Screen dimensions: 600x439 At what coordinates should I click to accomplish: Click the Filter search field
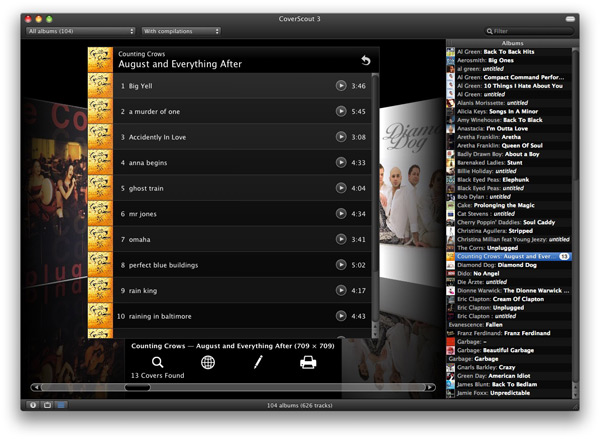pos(530,31)
